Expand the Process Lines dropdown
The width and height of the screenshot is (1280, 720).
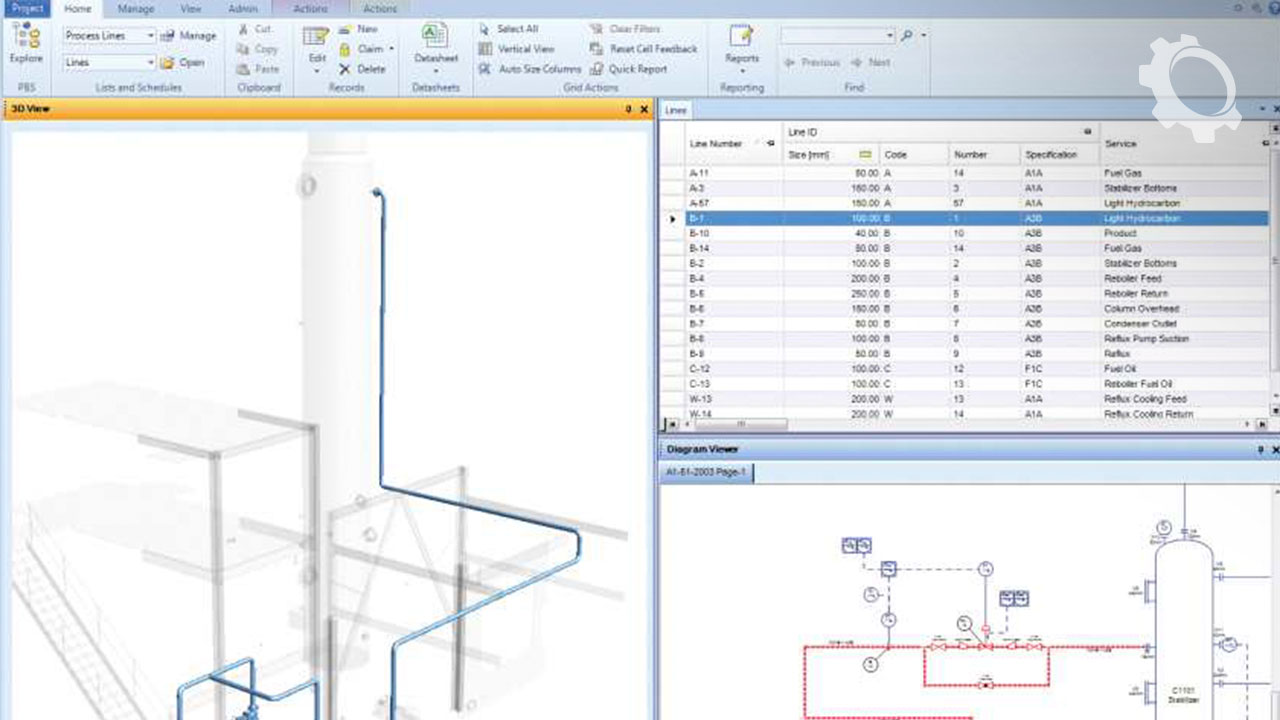click(151, 36)
